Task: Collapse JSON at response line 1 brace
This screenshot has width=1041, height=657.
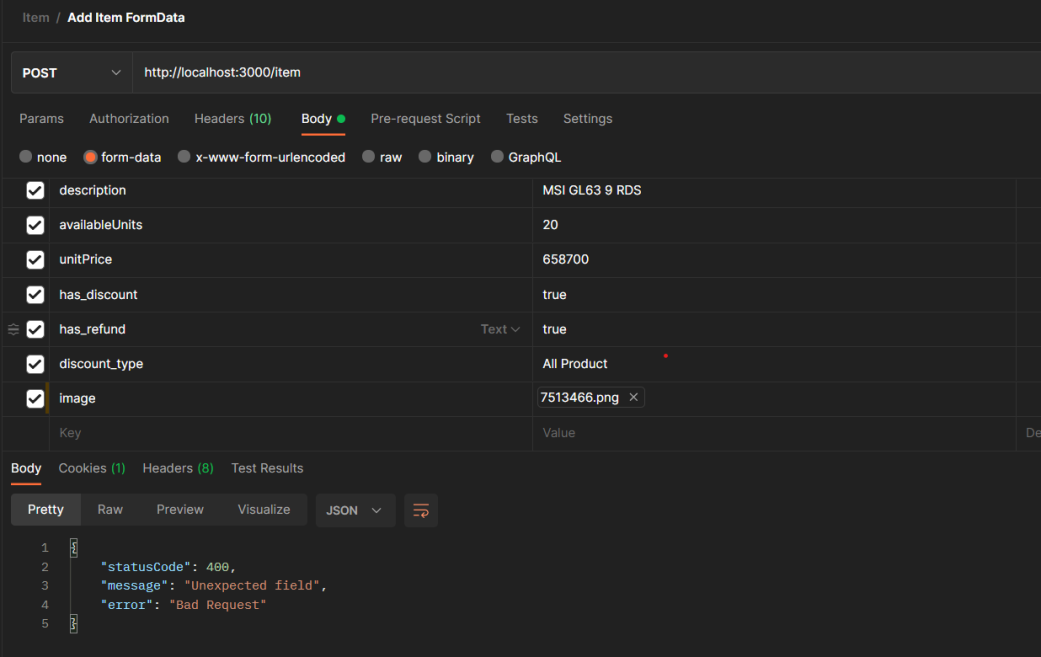Action: [74, 548]
